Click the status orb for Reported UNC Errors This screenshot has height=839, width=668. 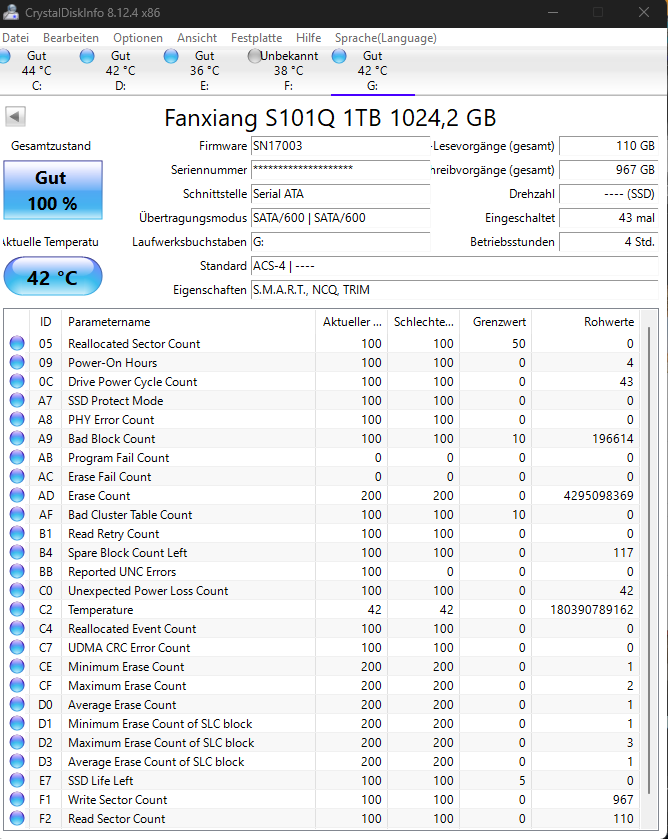coord(17,571)
